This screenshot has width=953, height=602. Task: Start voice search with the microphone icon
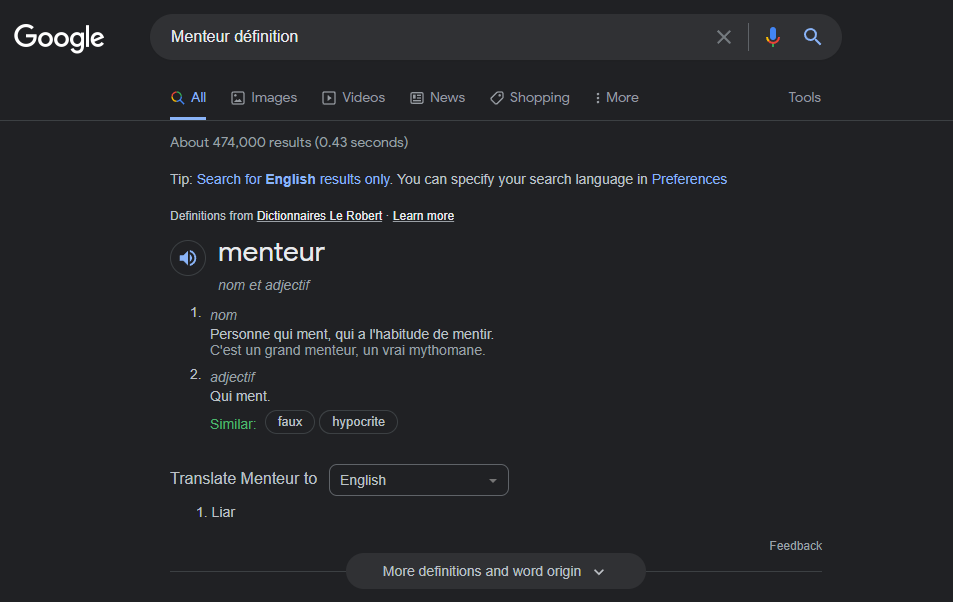pyautogui.click(x=772, y=37)
